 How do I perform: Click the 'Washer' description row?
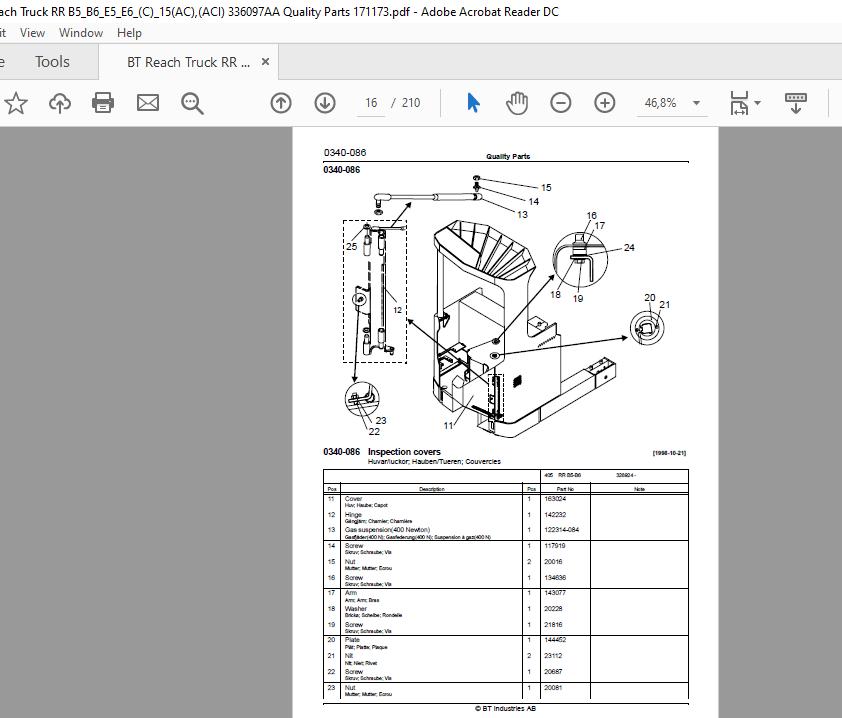click(x=355, y=608)
